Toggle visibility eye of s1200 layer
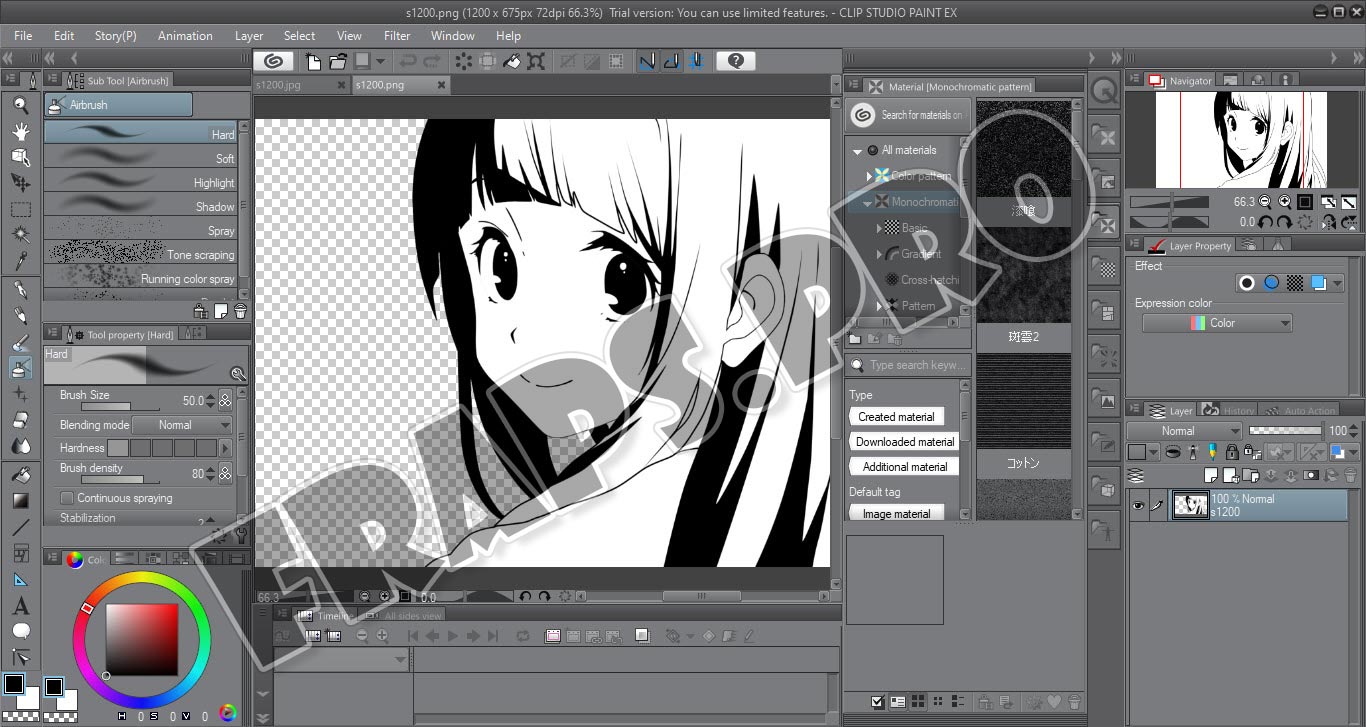This screenshot has height=727, width=1366. pos(1137,506)
